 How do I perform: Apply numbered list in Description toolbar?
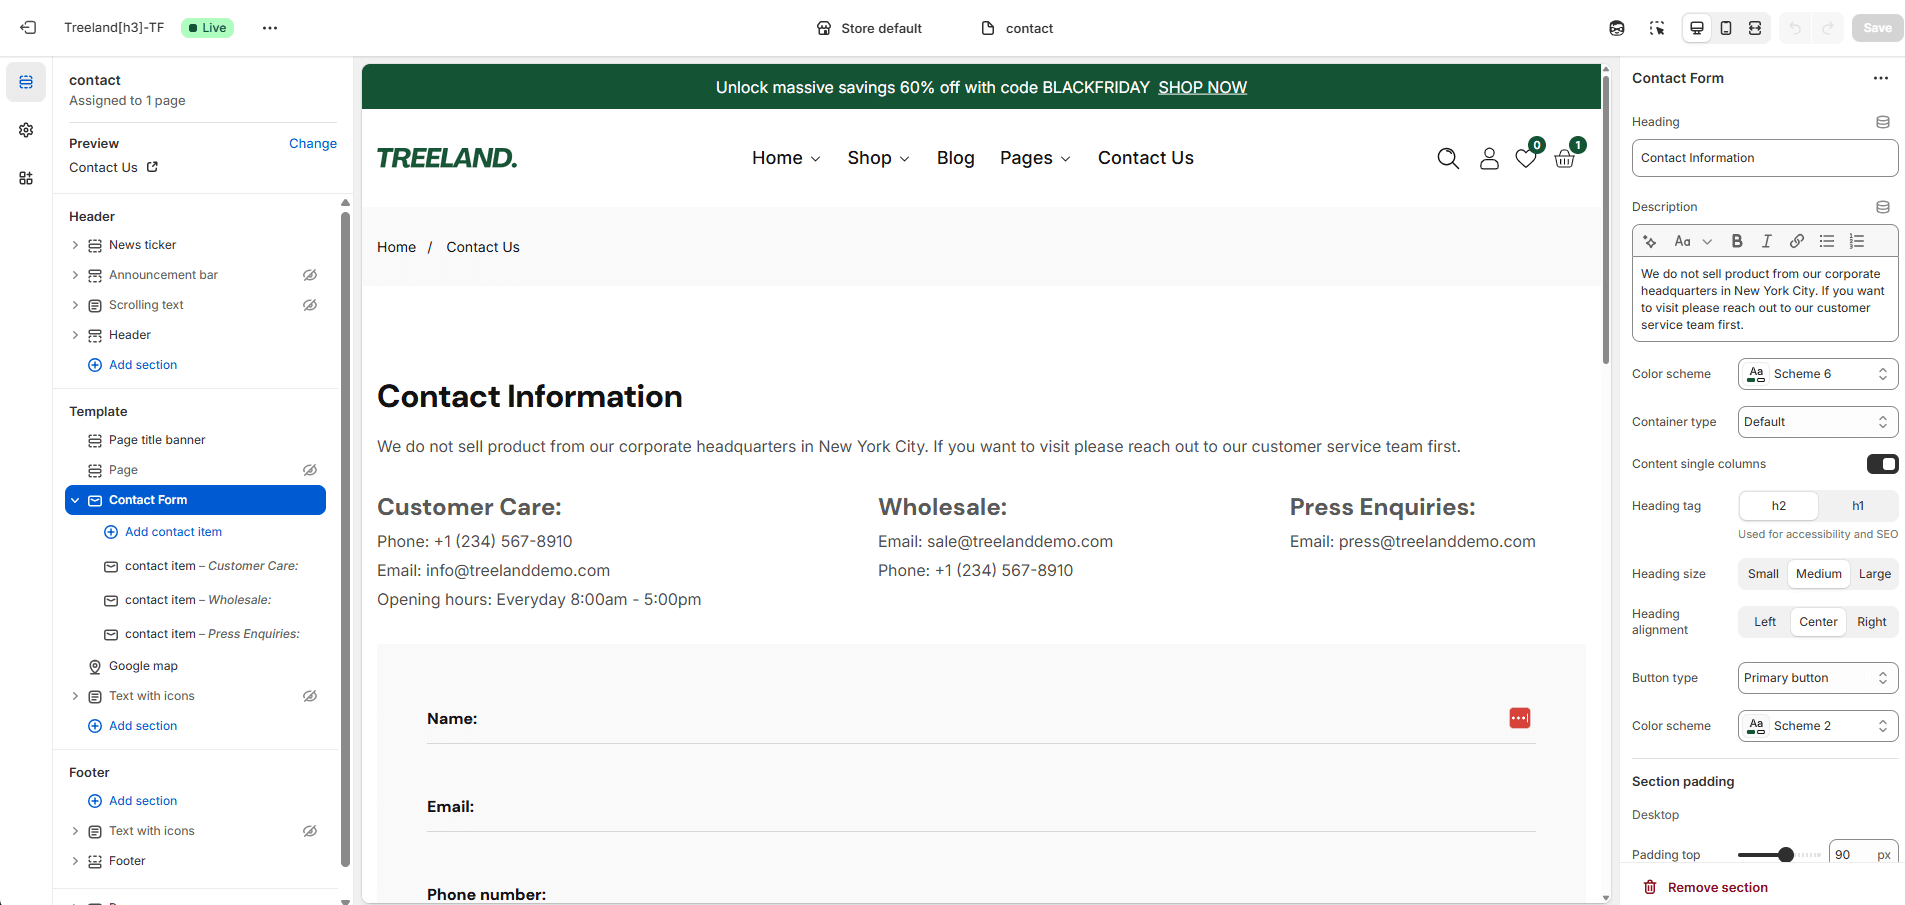coord(1857,241)
